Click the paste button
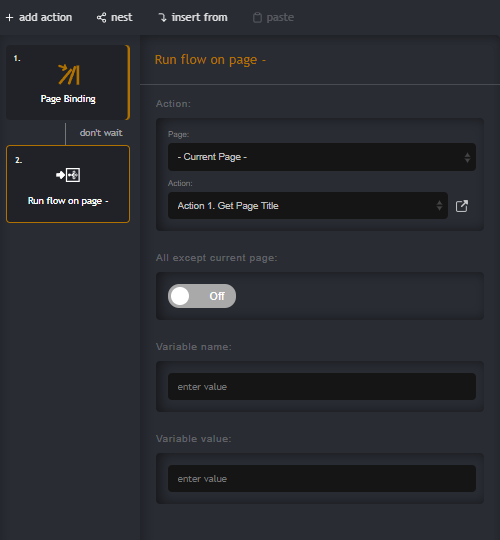The height and width of the screenshot is (540, 500). tap(273, 17)
